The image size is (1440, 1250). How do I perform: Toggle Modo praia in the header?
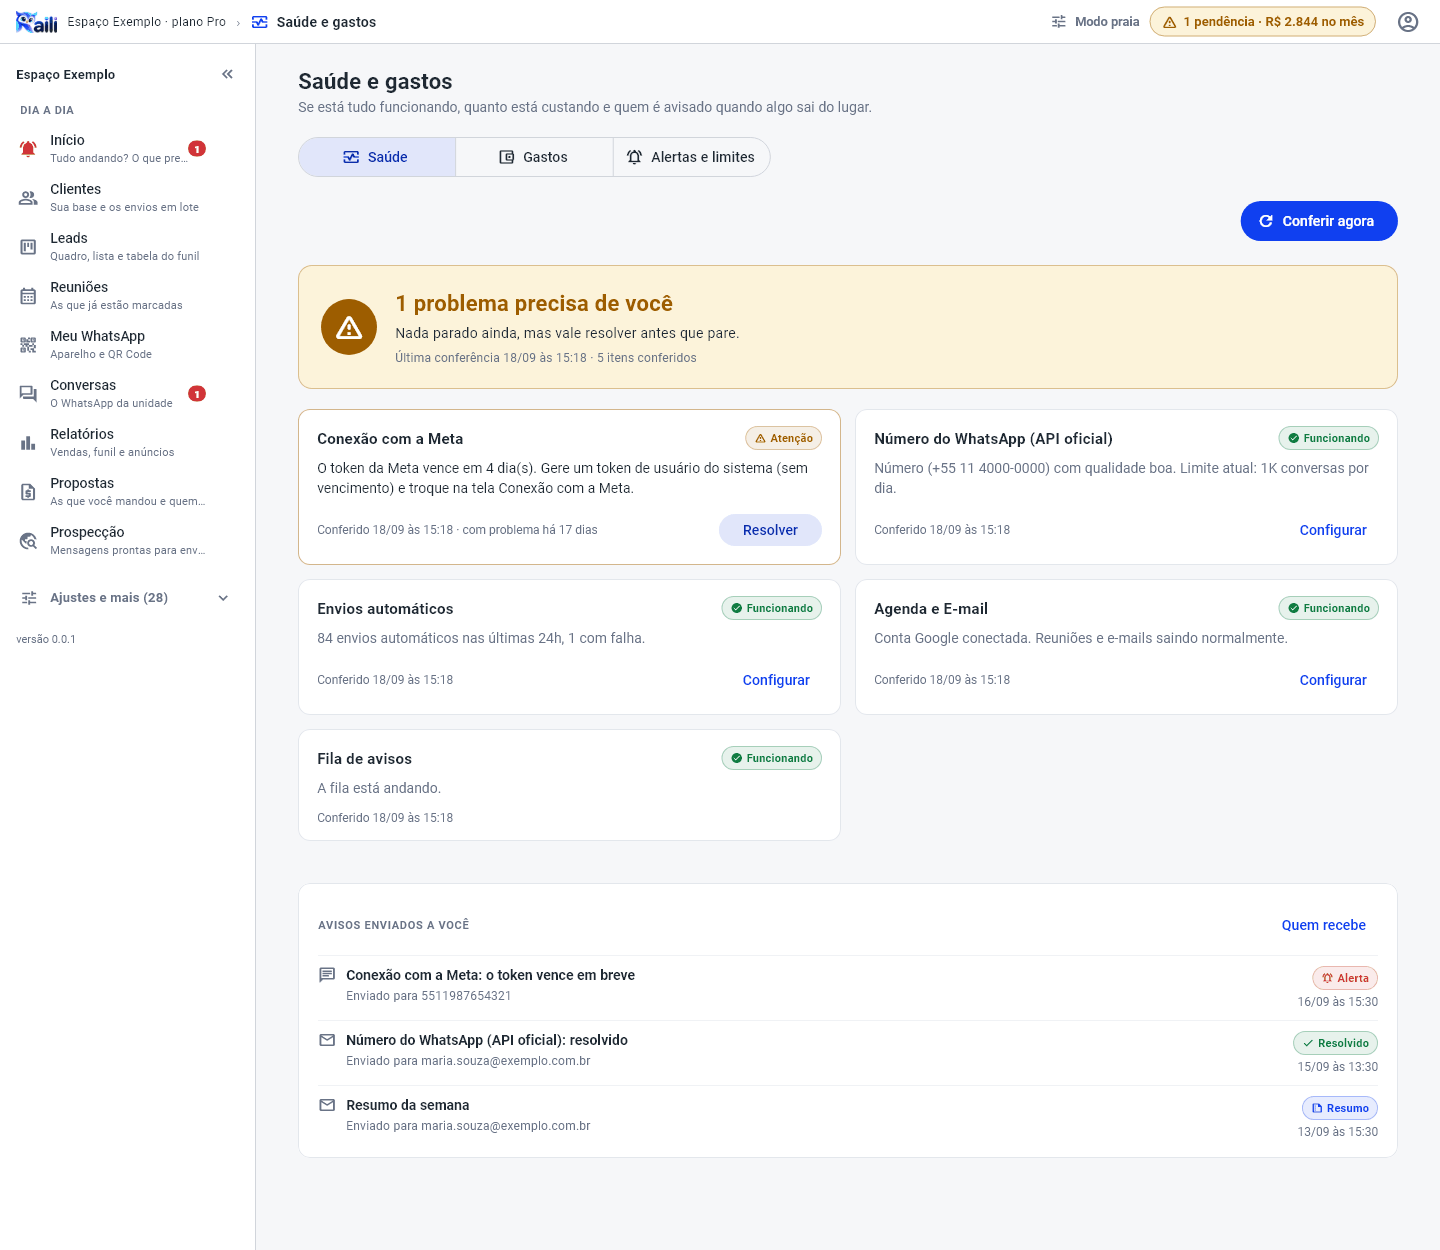coord(1095,22)
